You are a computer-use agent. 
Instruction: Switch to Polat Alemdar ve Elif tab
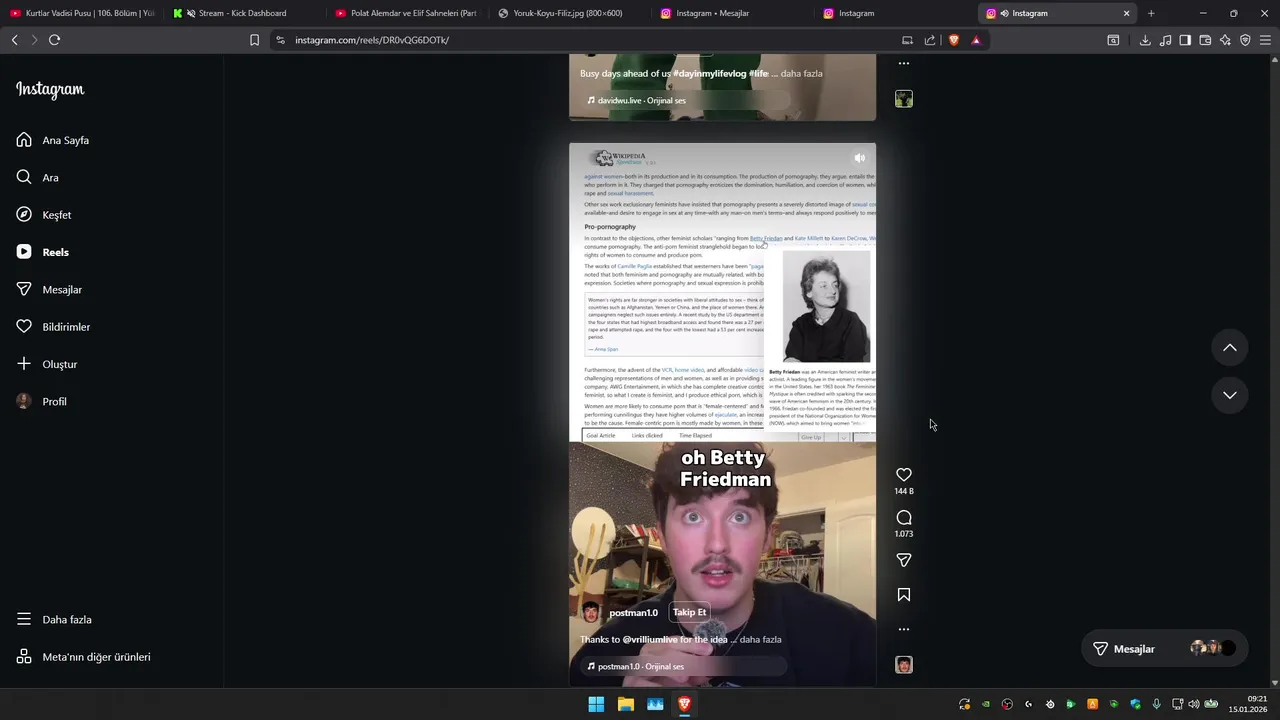405,13
